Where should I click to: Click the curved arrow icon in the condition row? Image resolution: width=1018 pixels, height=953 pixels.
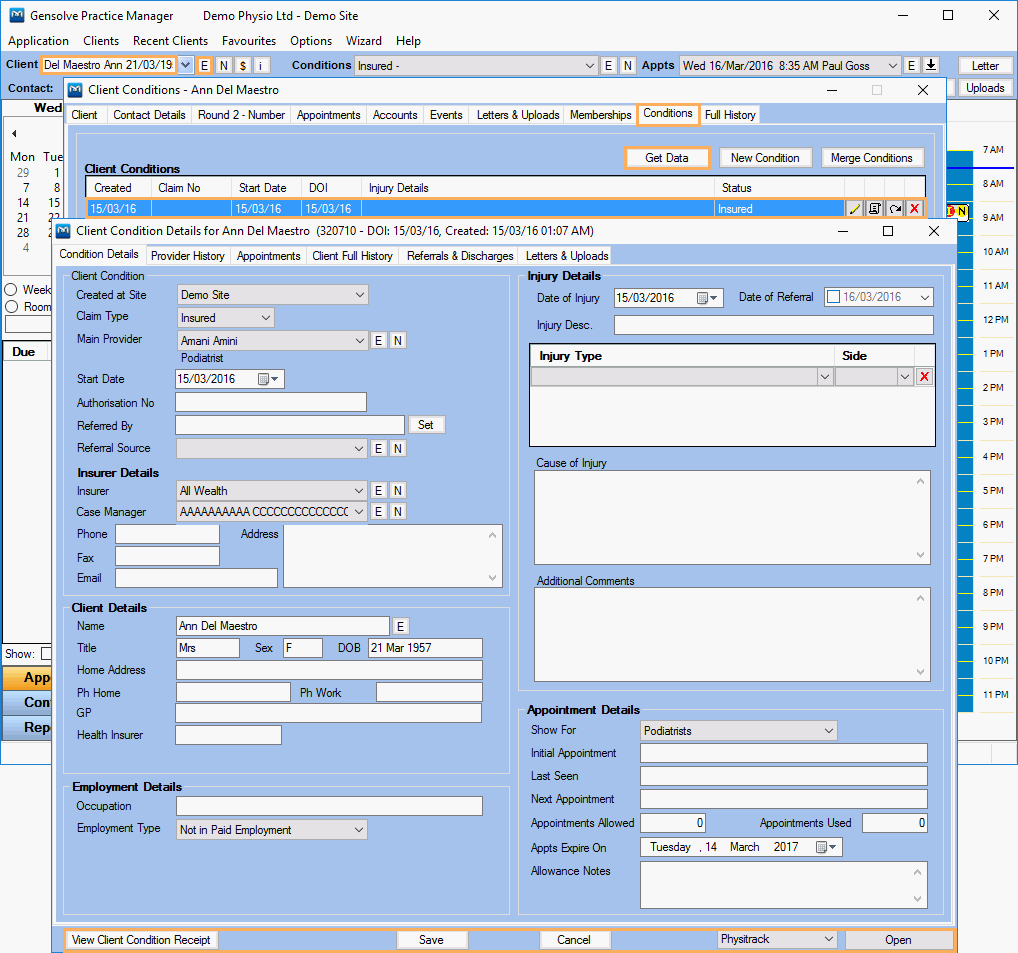(894, 209)
